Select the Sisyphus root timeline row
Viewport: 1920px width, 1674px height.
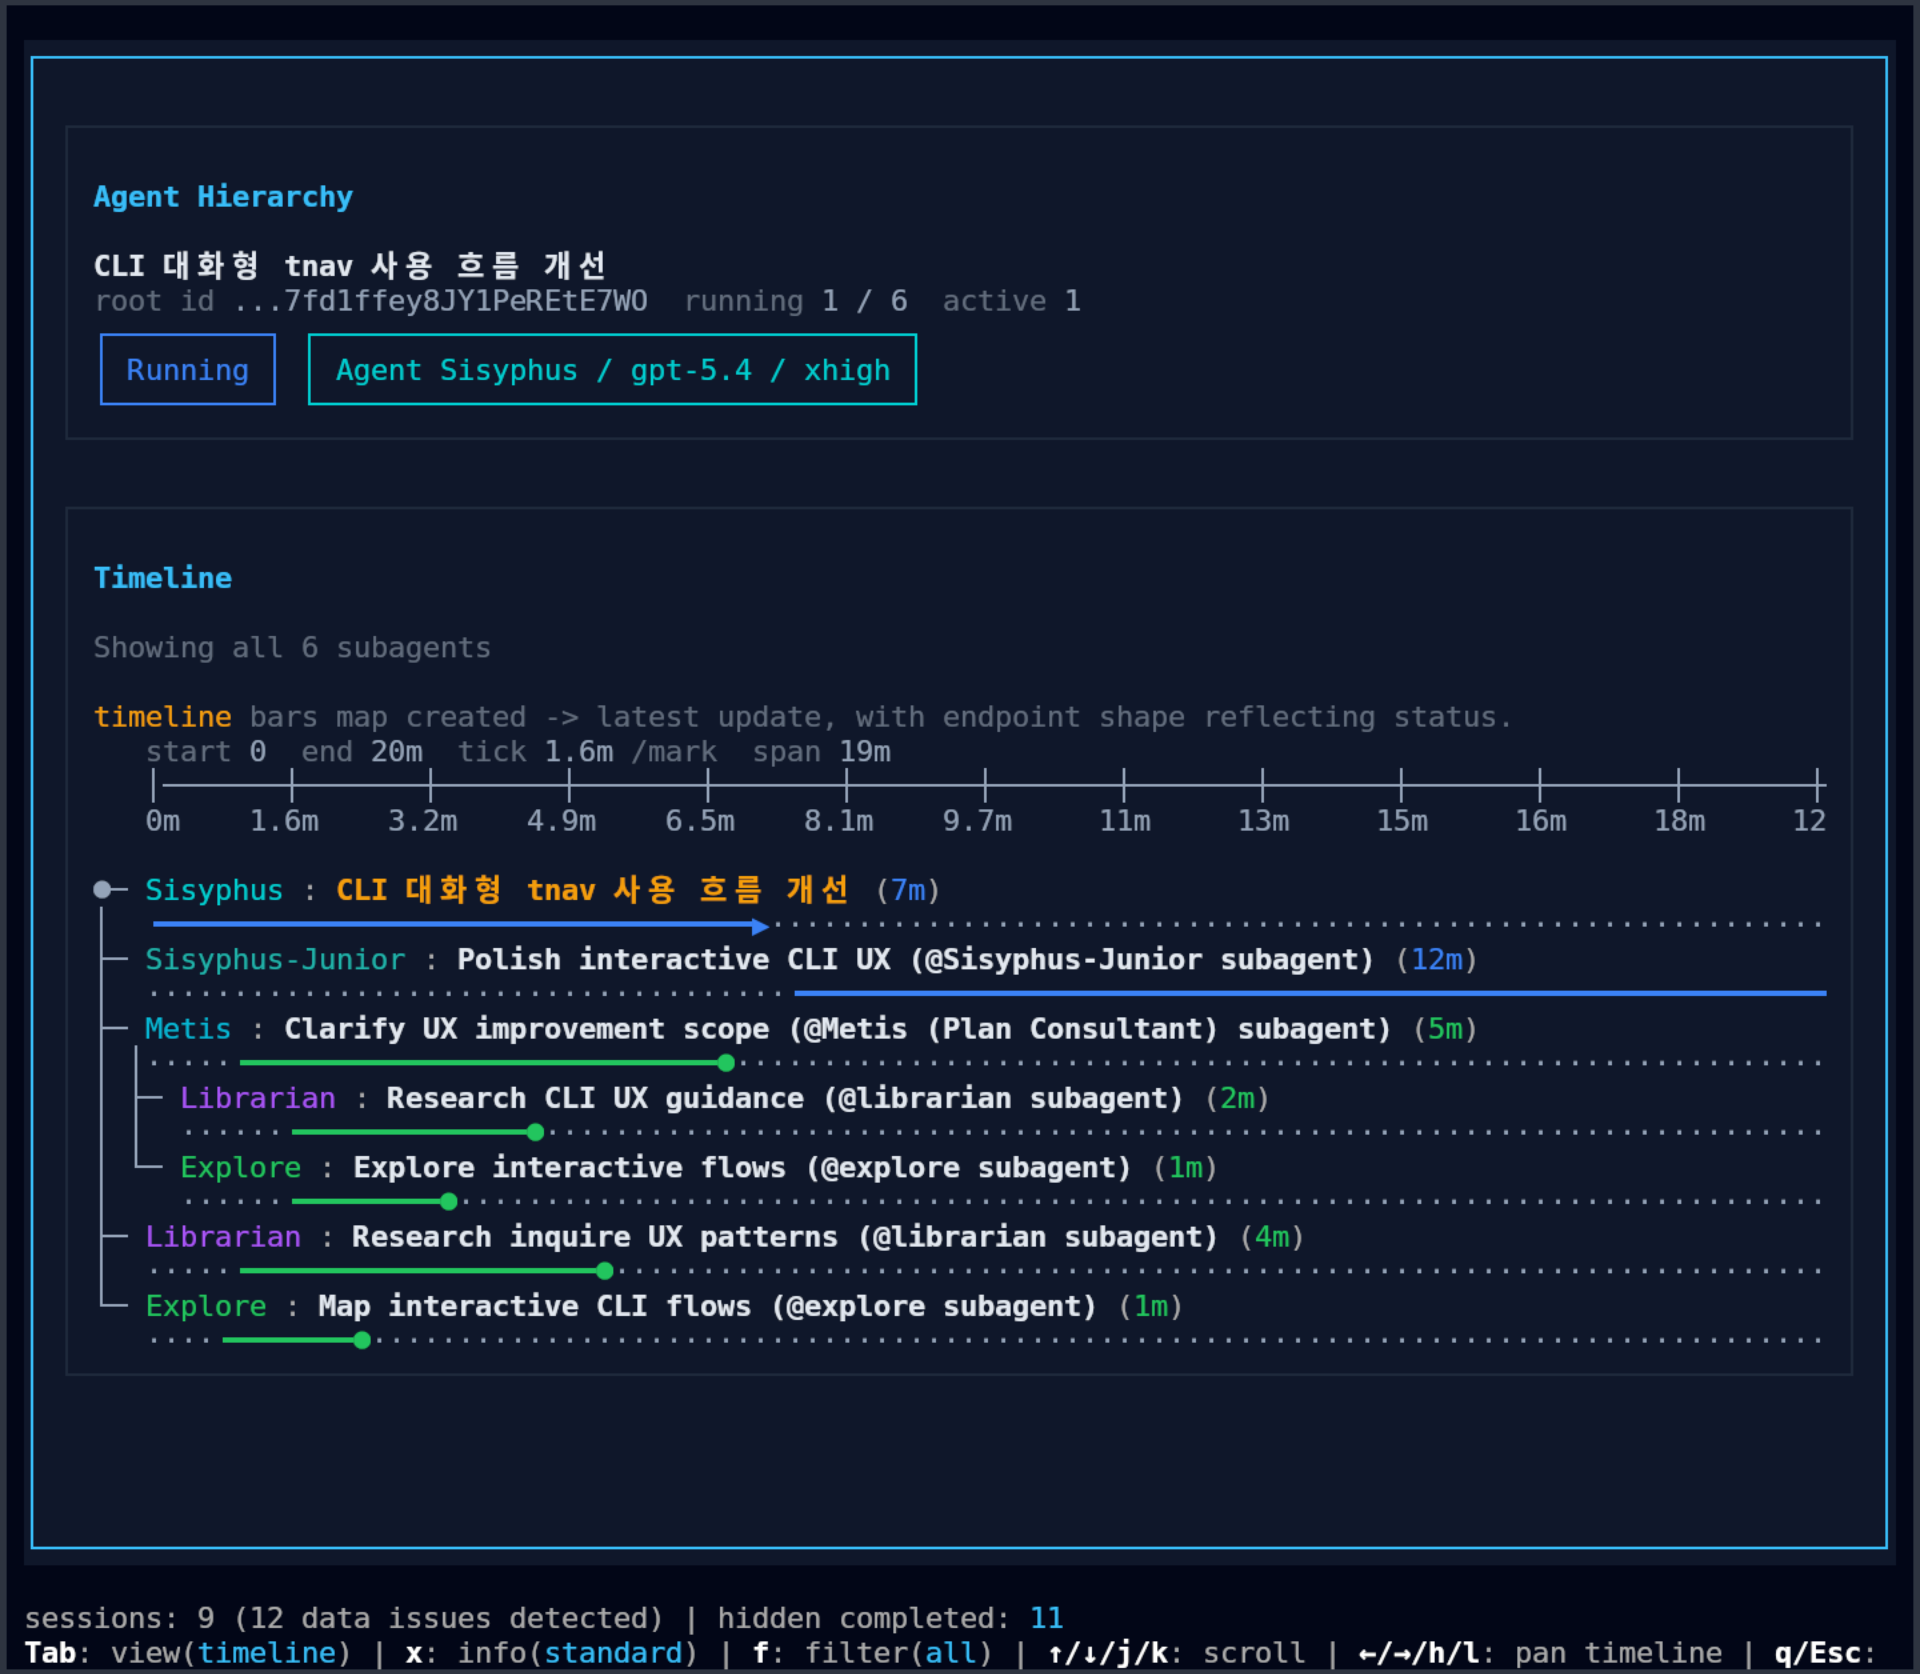543,890
